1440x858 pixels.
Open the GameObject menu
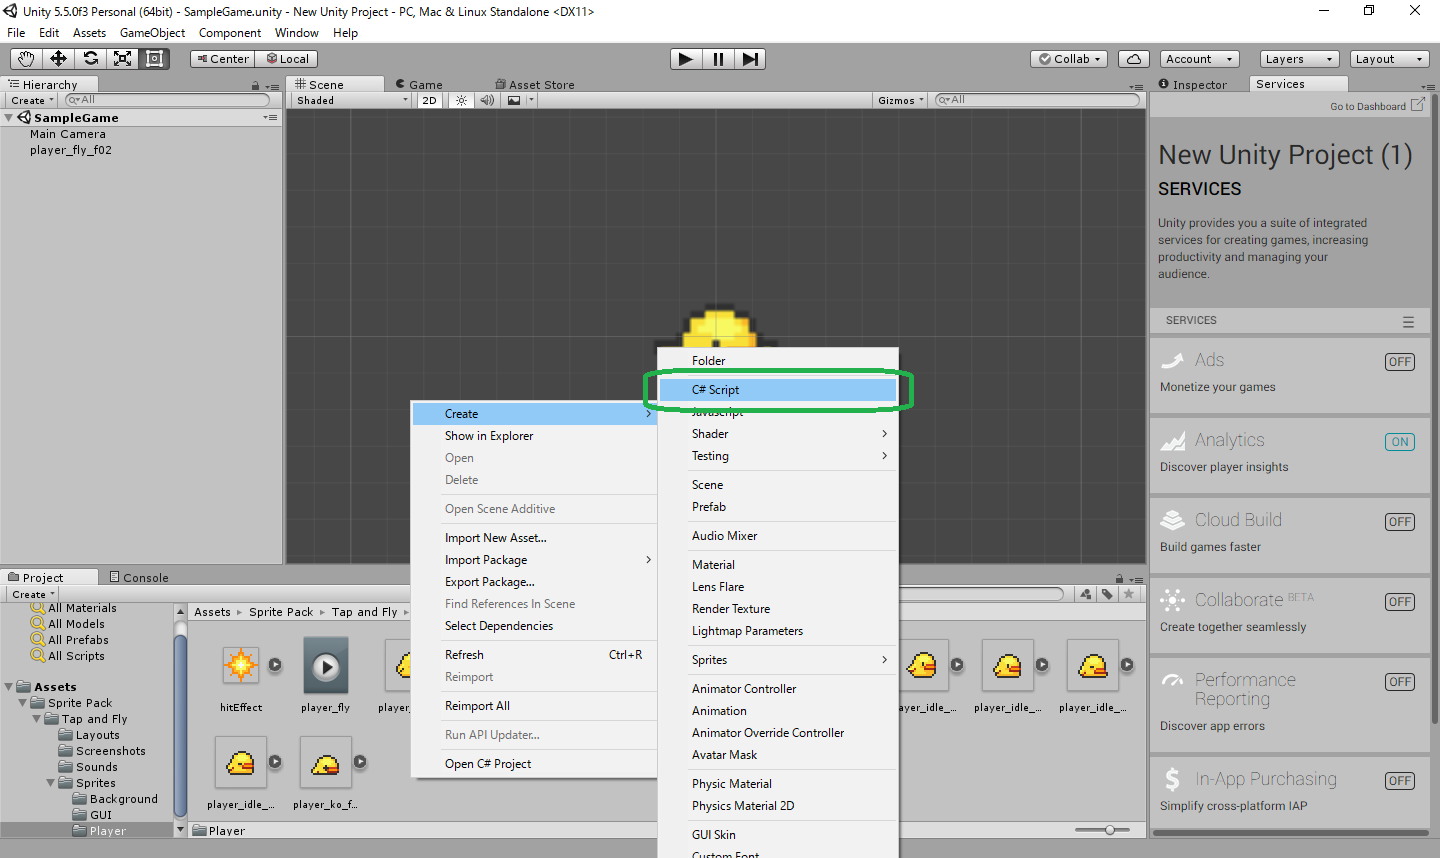tap(152, 32)
